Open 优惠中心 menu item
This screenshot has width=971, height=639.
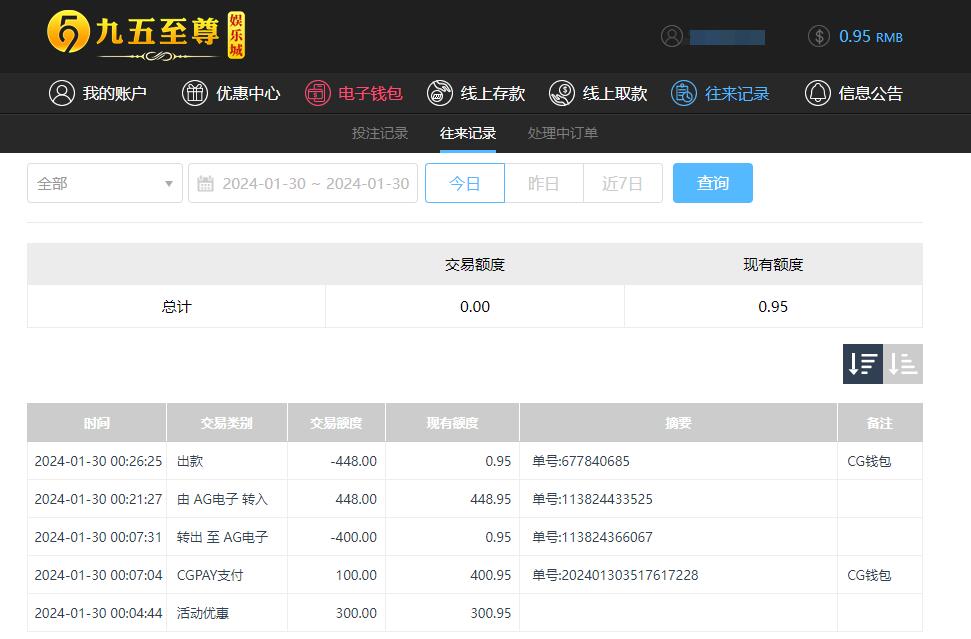(x=230, y=93)
